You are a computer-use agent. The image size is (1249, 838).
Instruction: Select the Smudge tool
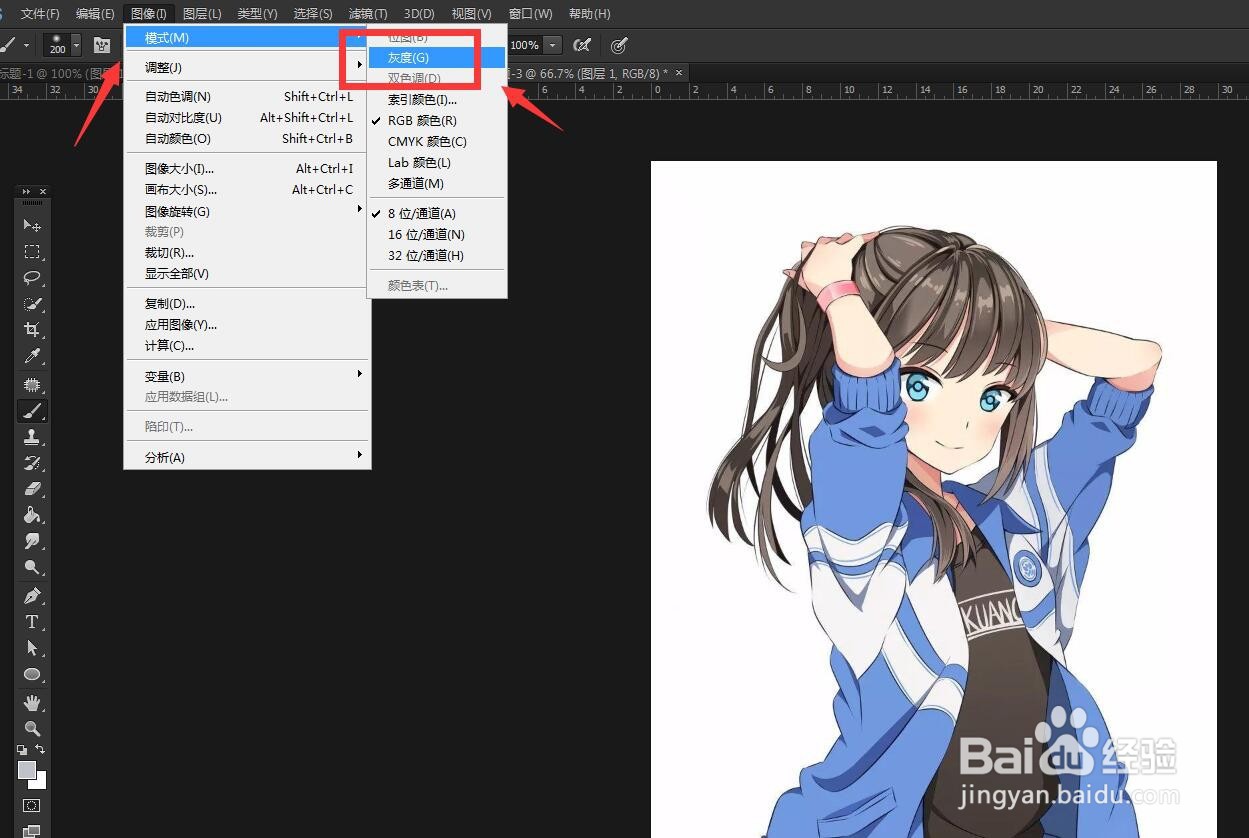(x=32, y=541)
